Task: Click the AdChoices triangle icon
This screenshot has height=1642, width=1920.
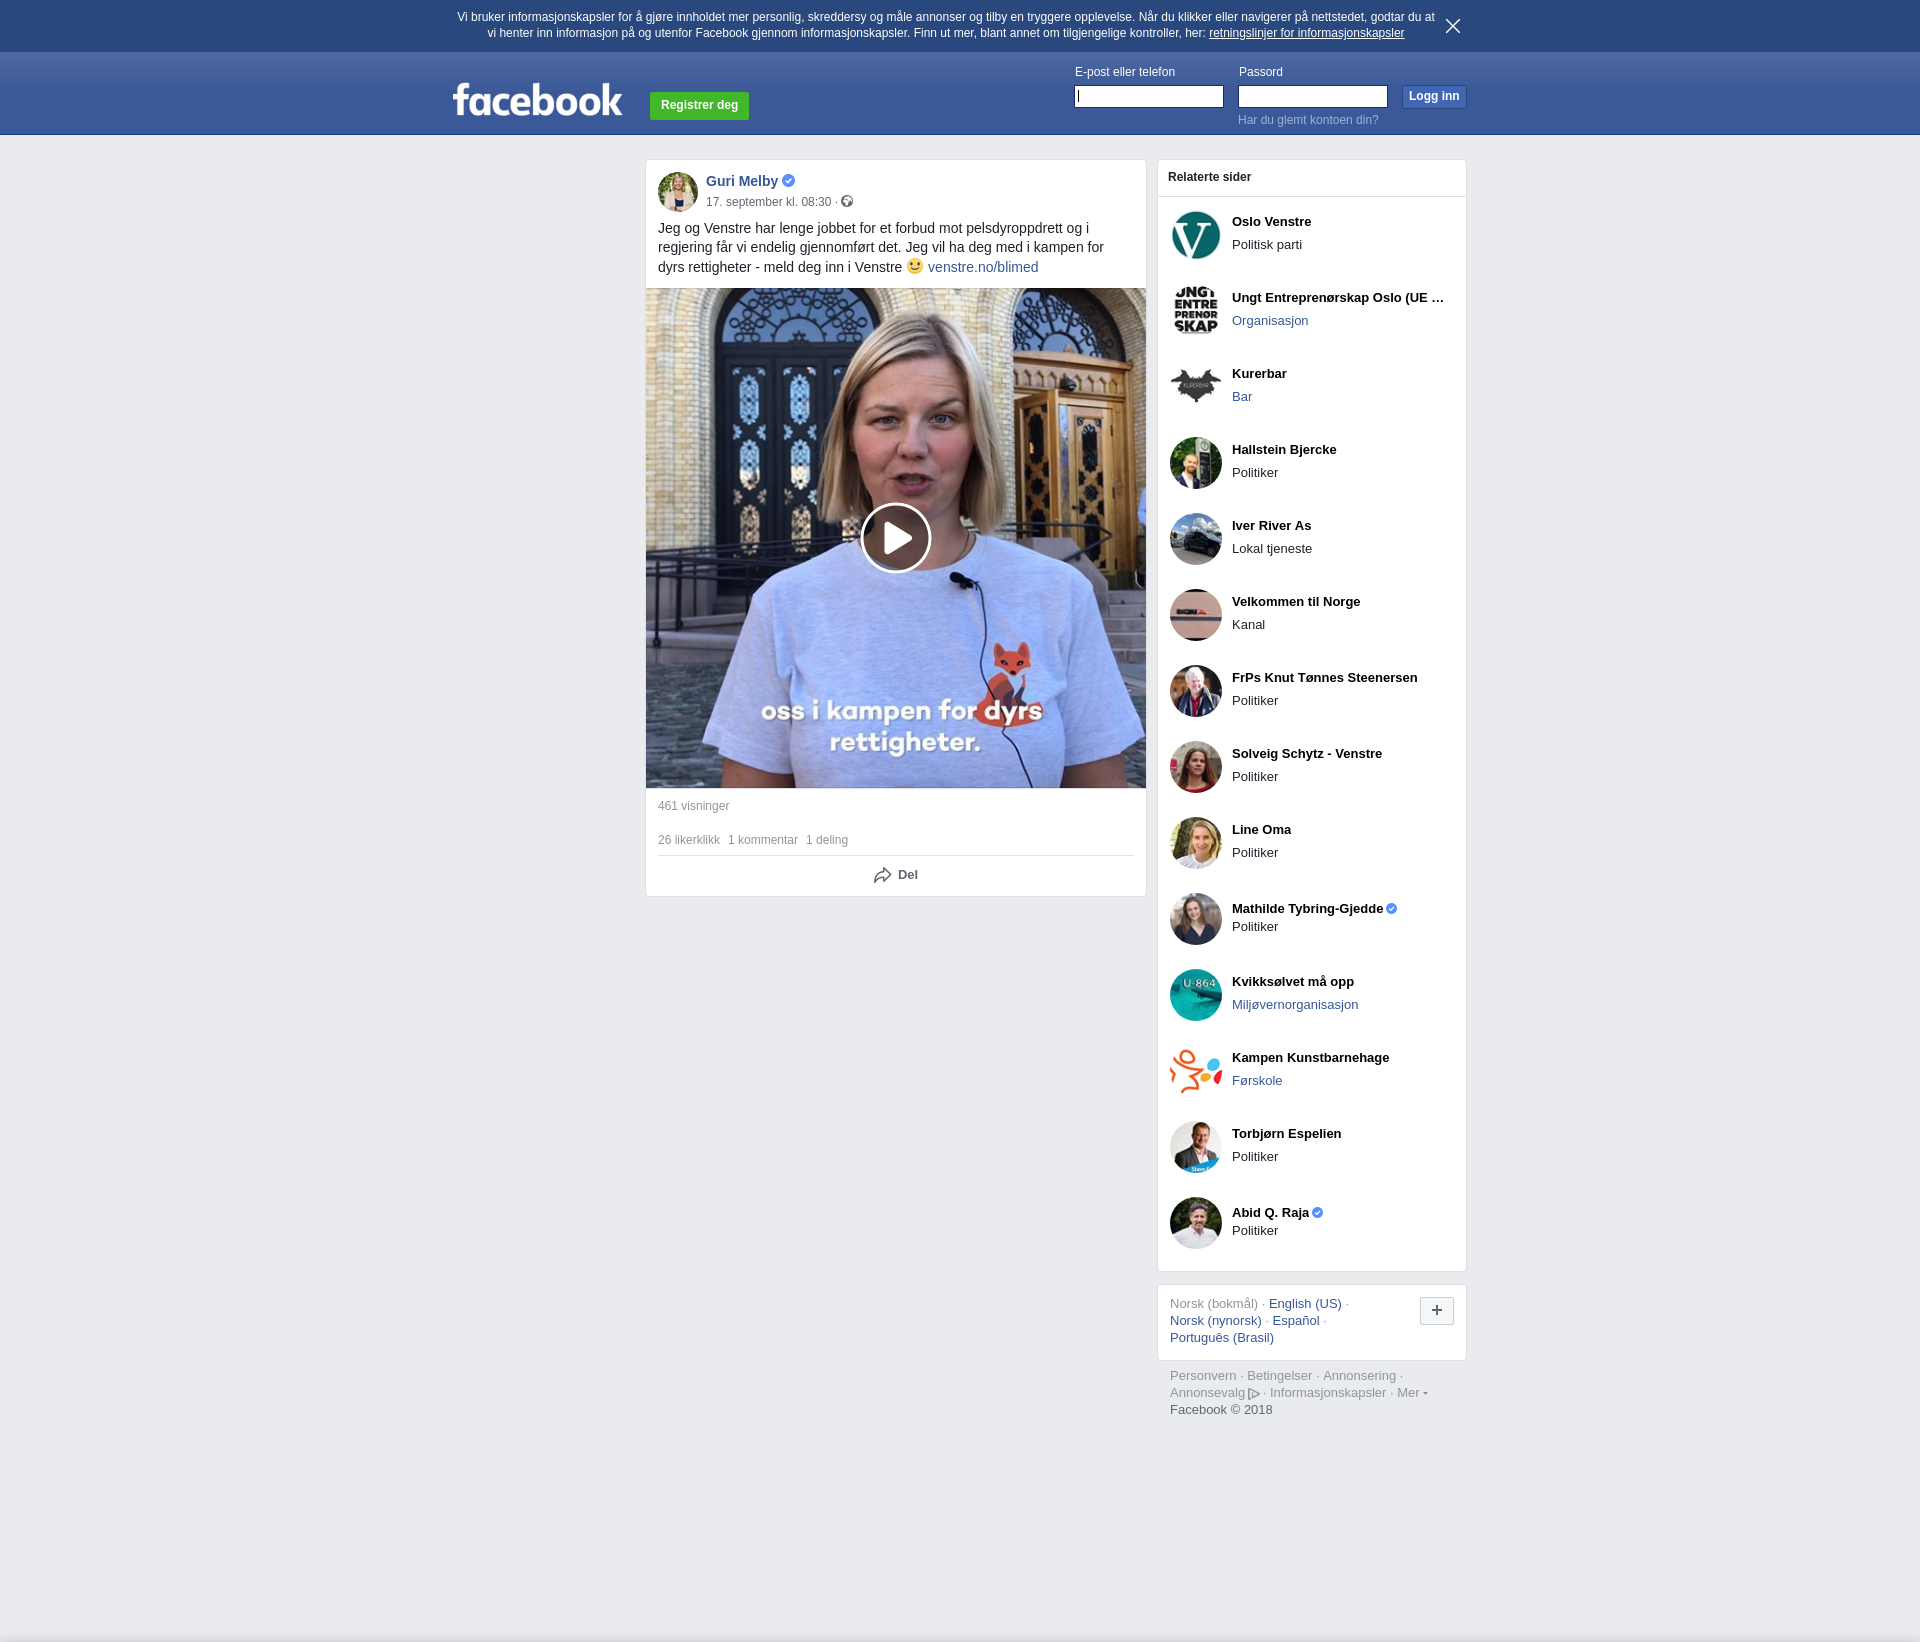Action: 1253,1394
